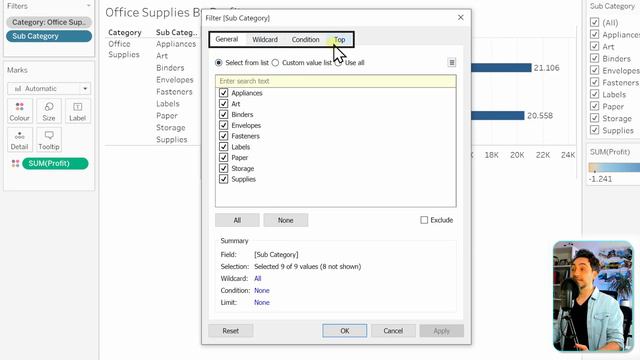Toggle Paper in the right Sub Category panel
The height and width of the screenshot is (360, 640).
click(594, 106)
